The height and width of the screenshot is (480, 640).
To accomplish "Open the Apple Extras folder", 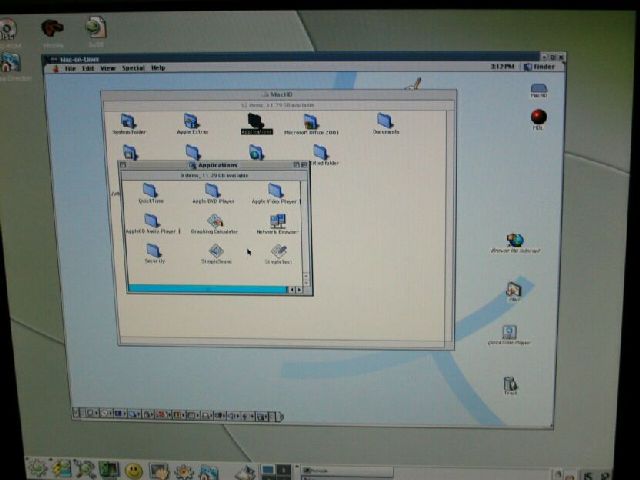I will coord(191,122).
